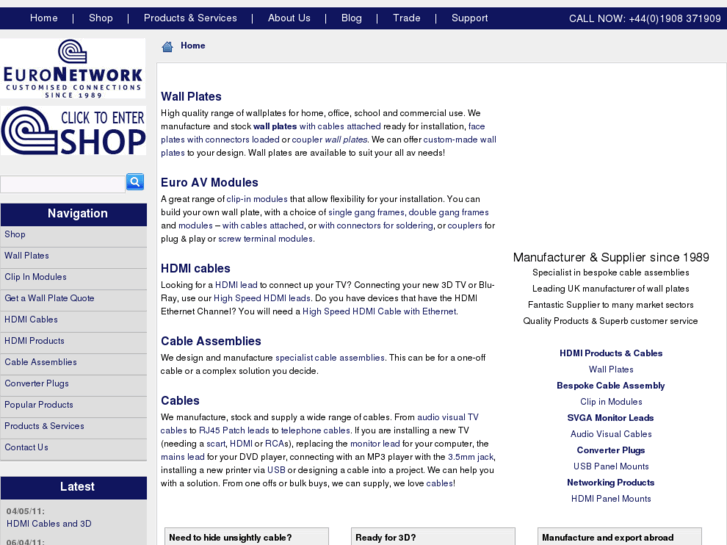Follow the mains lead link
Viewport: 727px width, 545px height.
pos(182,457)
